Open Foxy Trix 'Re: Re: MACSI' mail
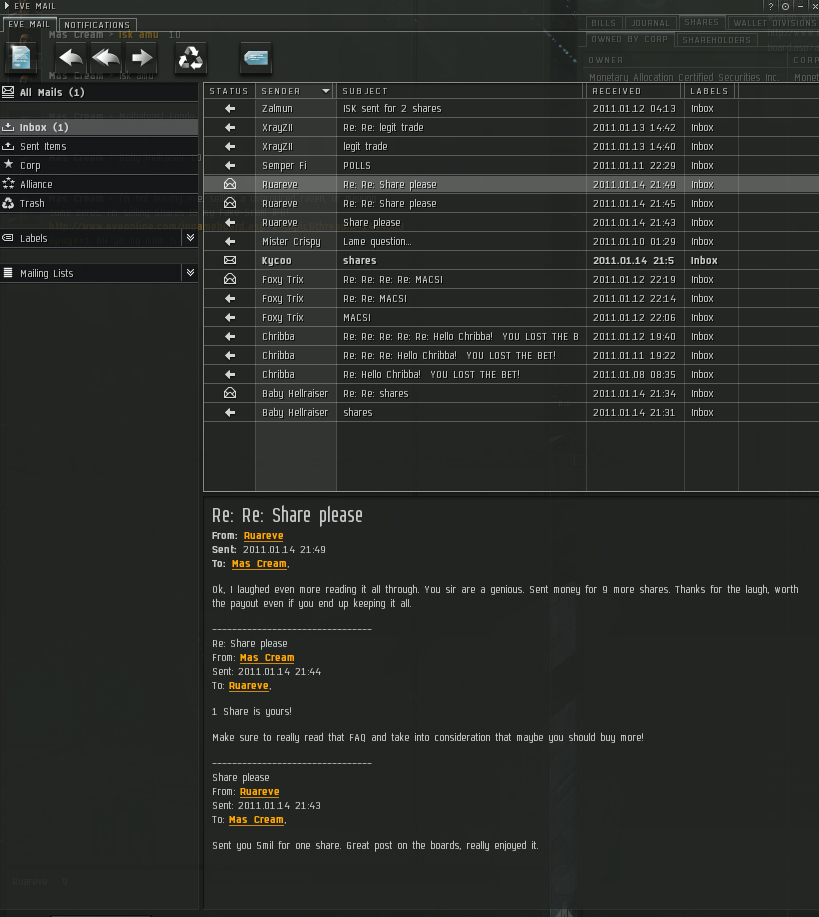Screen dimensions: 819x917 coord(511,299)
